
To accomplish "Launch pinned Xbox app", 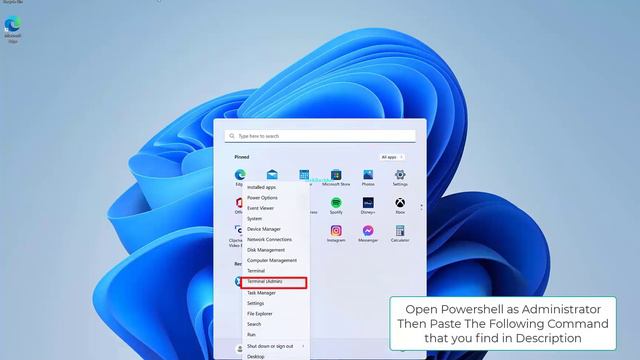I will click(x=400, y=206).
